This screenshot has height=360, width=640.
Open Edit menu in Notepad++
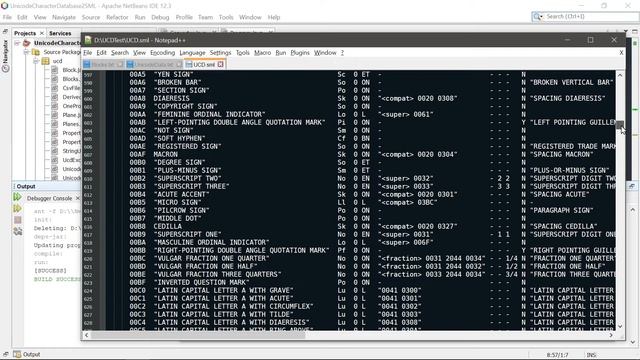(101, 53)
